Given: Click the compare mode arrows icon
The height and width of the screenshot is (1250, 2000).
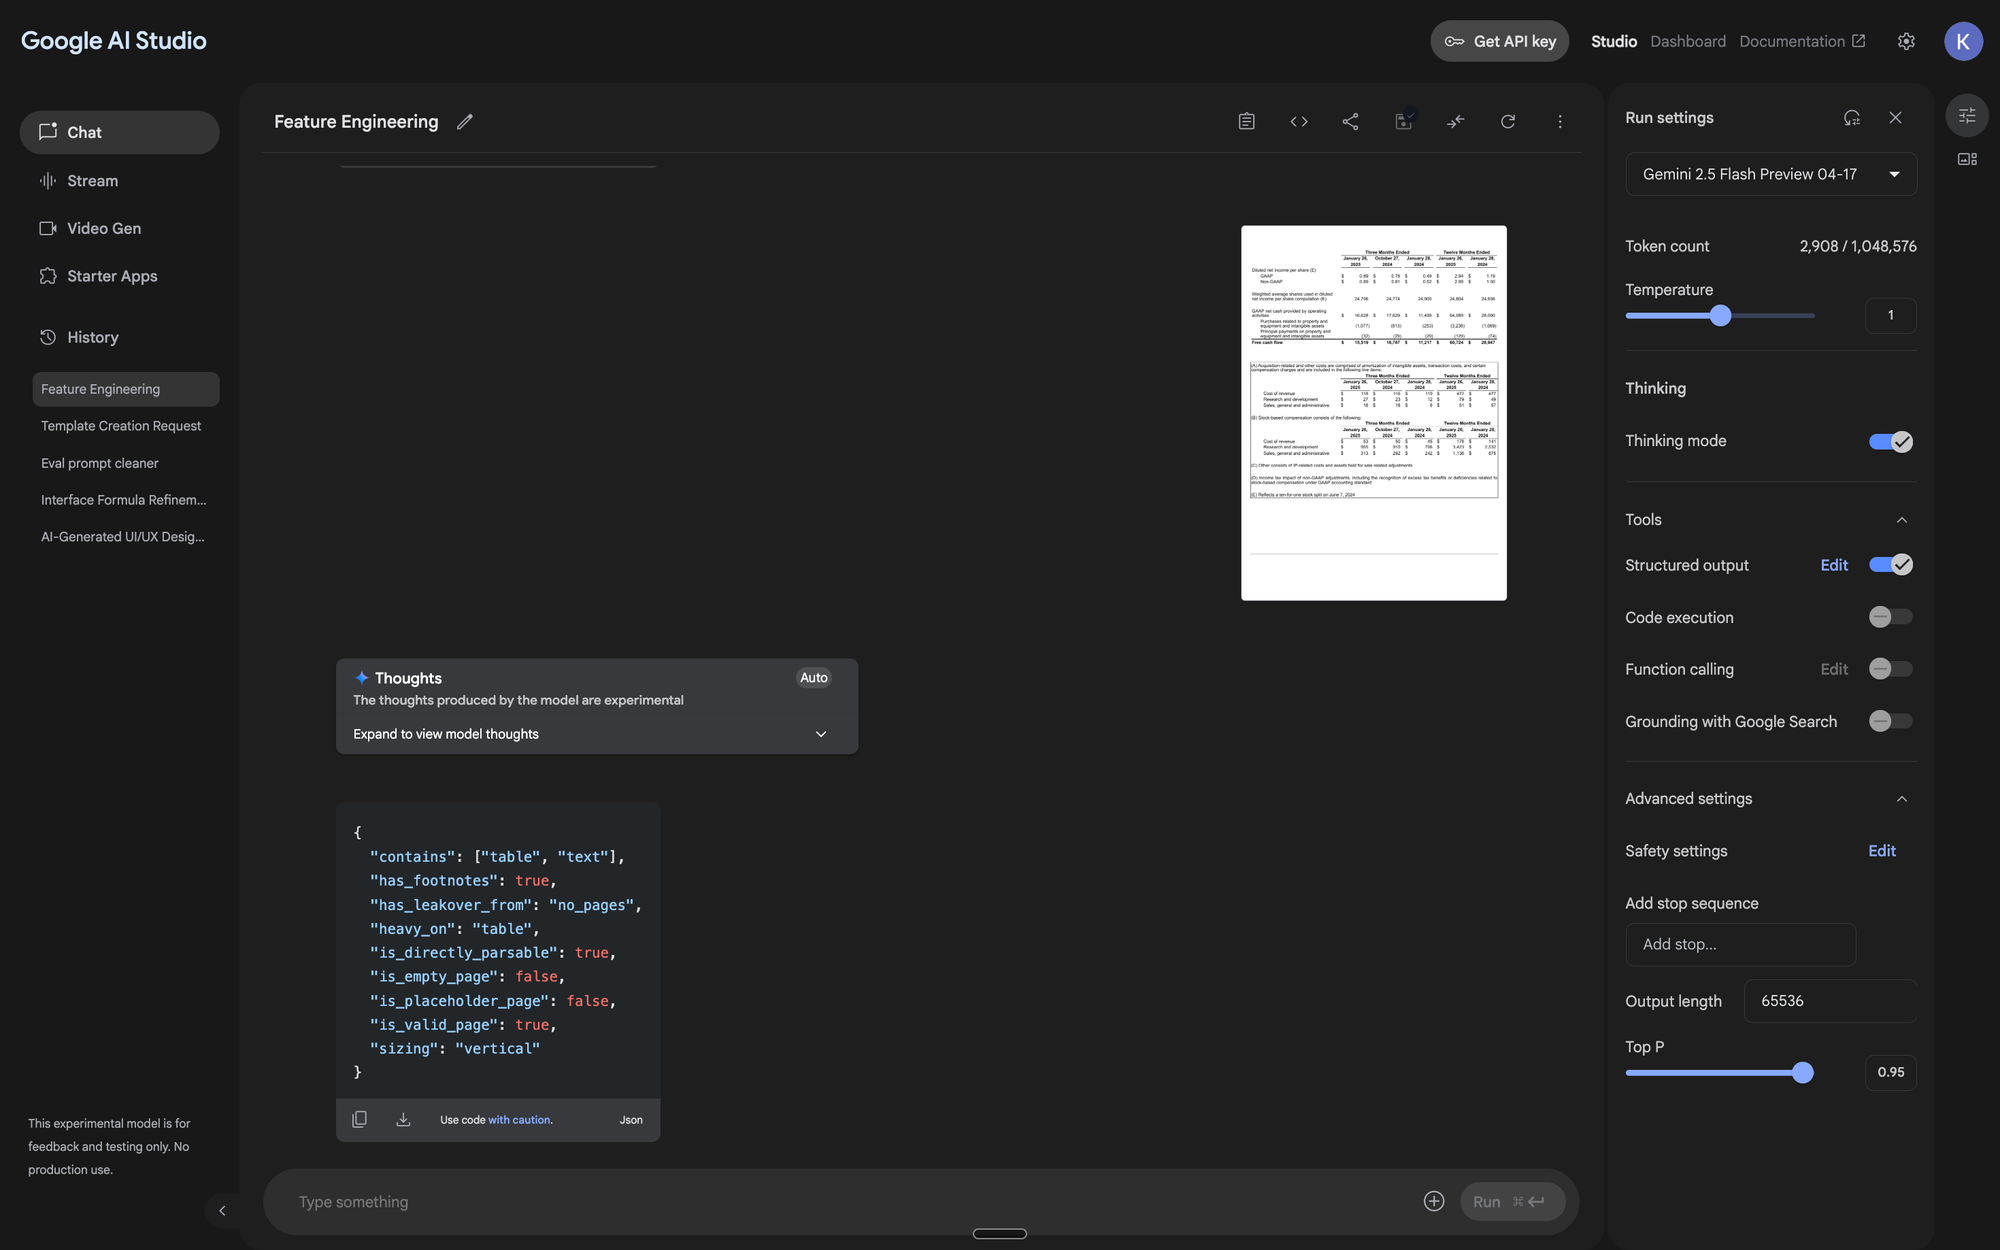Looking at the screenshot, I should pos(1456,121).
